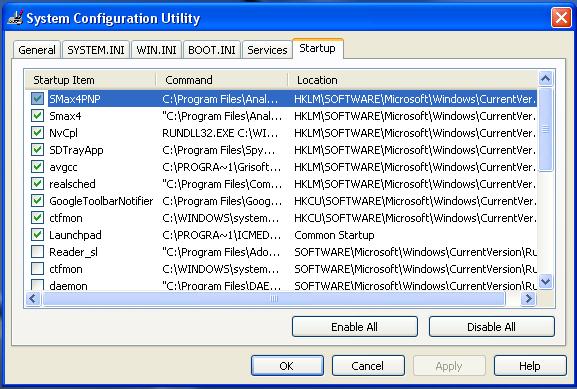This screenshot has height=389, width=577.
Task: Click the "C:\Program Files\Ado command cell
Action: click(221, 252)
